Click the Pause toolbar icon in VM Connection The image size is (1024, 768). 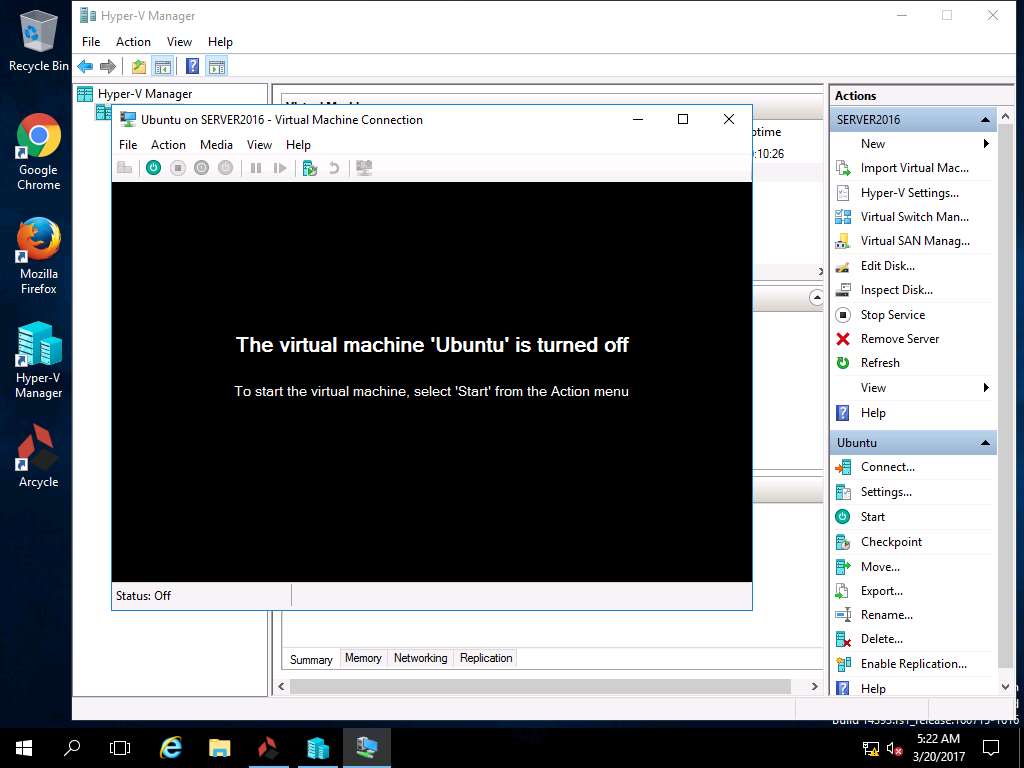point(256,168)
